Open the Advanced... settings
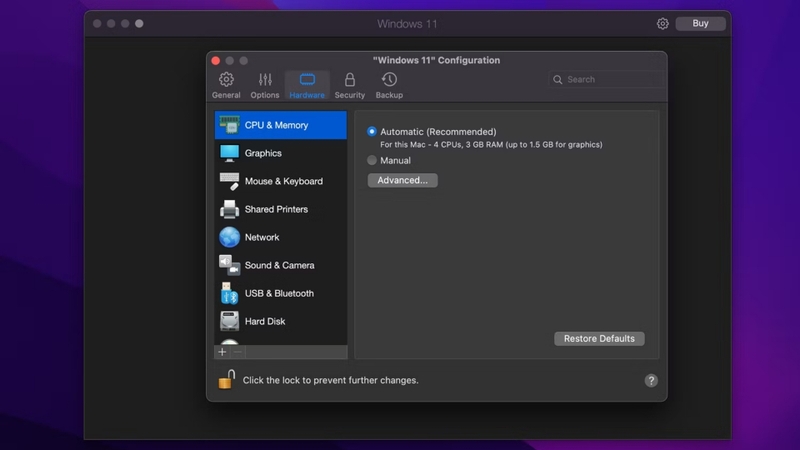The width and height of the screenshot is (800, 450). coord(403,180)
